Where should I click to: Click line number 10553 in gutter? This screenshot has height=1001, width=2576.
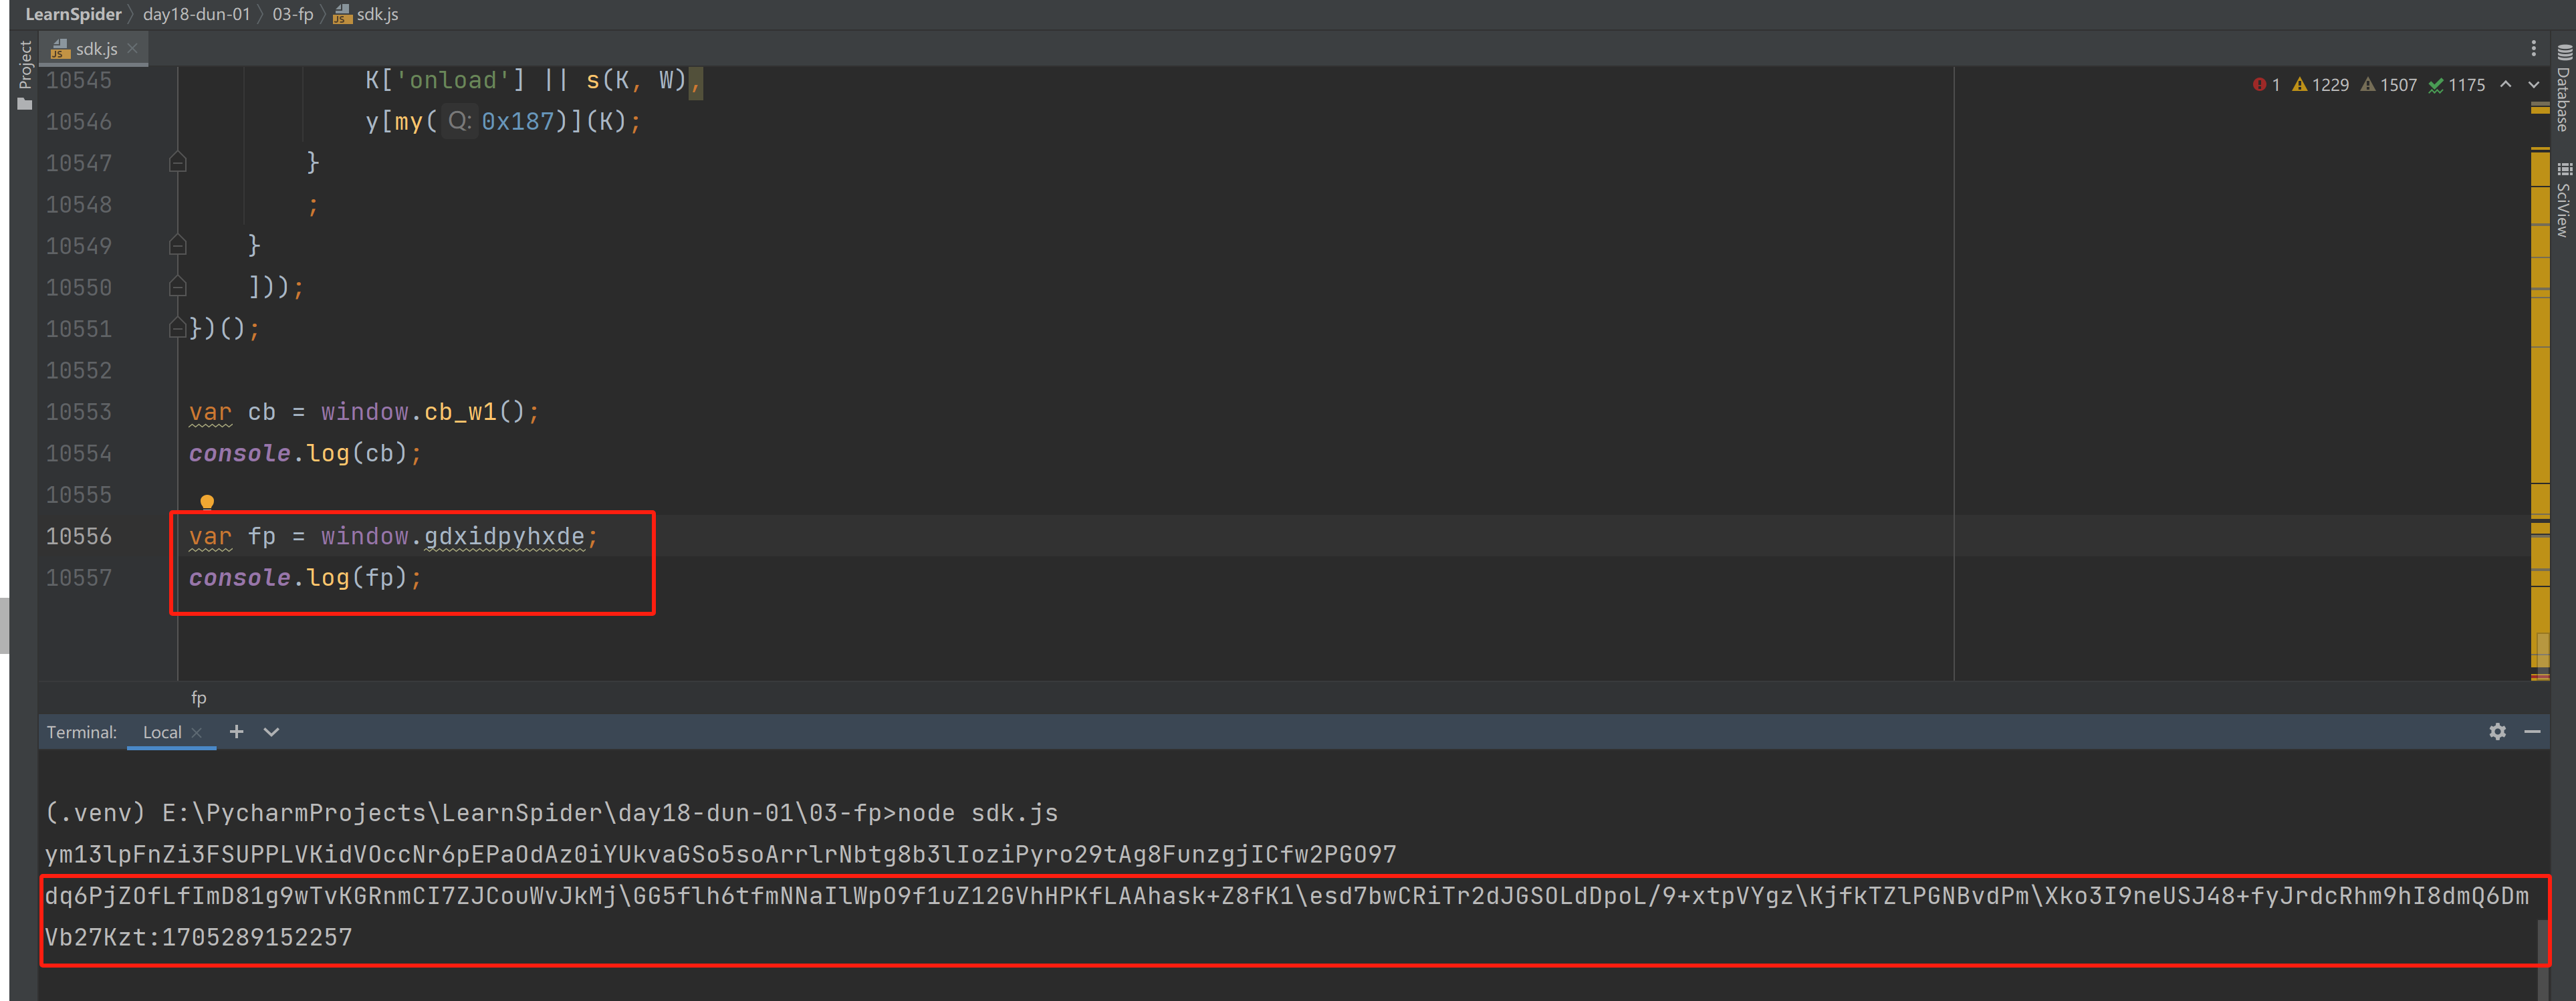79,412
